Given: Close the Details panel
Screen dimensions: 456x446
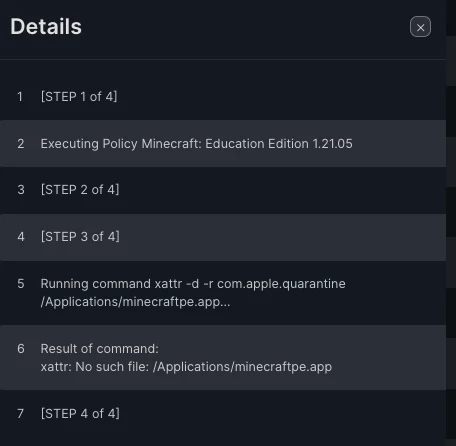Looking at the screenshot, I should pyautogui.click(x=420, y=27).
